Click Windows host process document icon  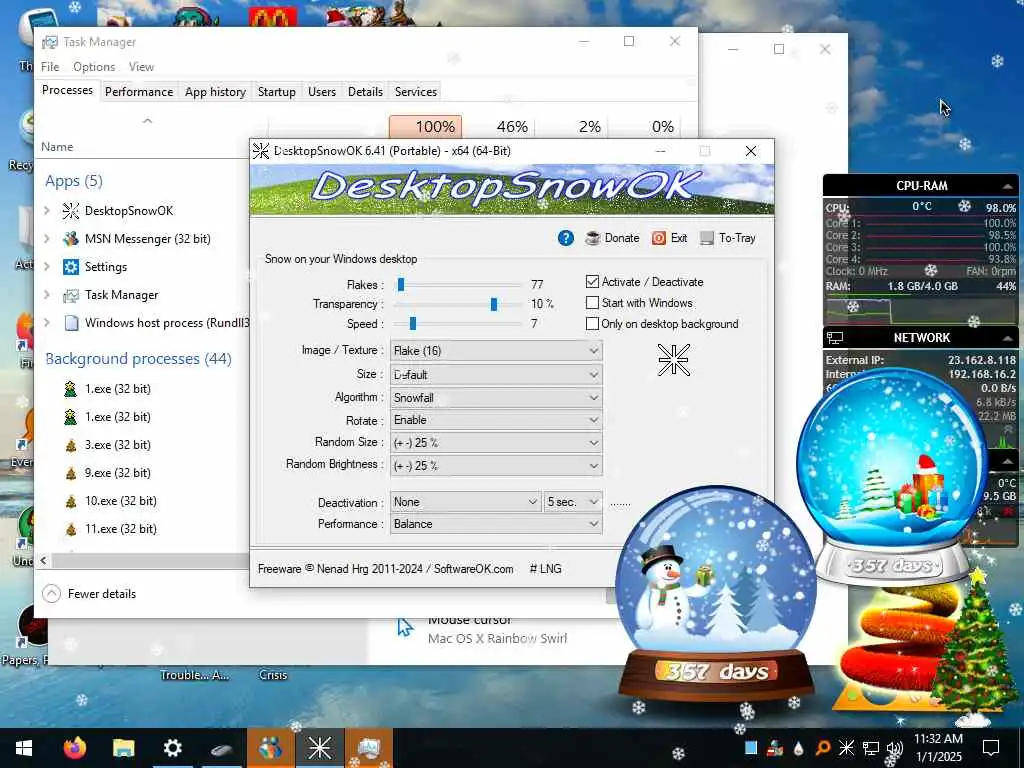click(x=71, y=323)
